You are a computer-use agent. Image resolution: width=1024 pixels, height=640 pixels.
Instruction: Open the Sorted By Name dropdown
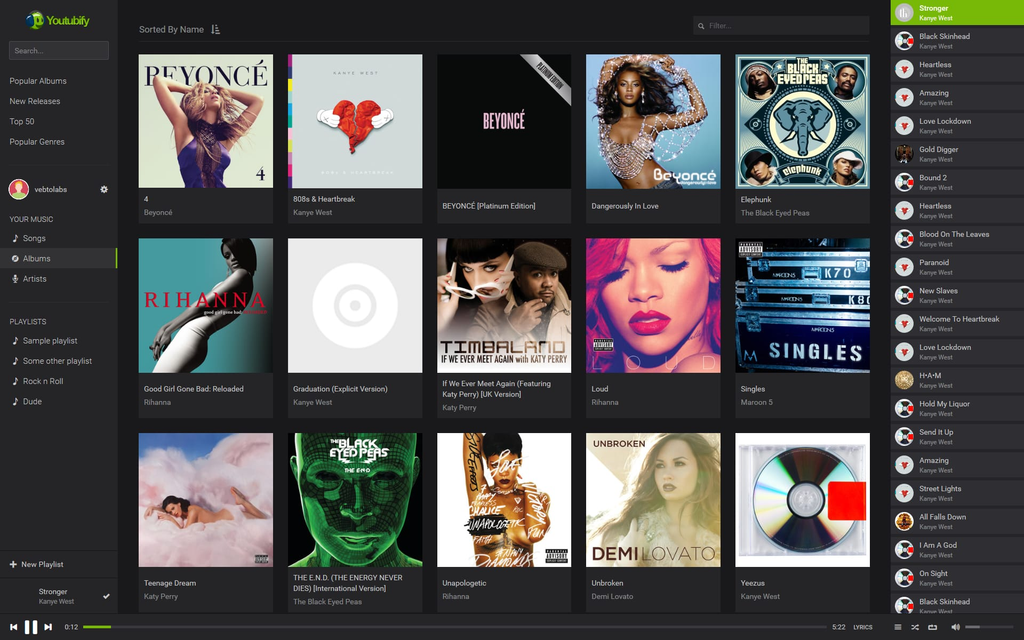(171, 29)
